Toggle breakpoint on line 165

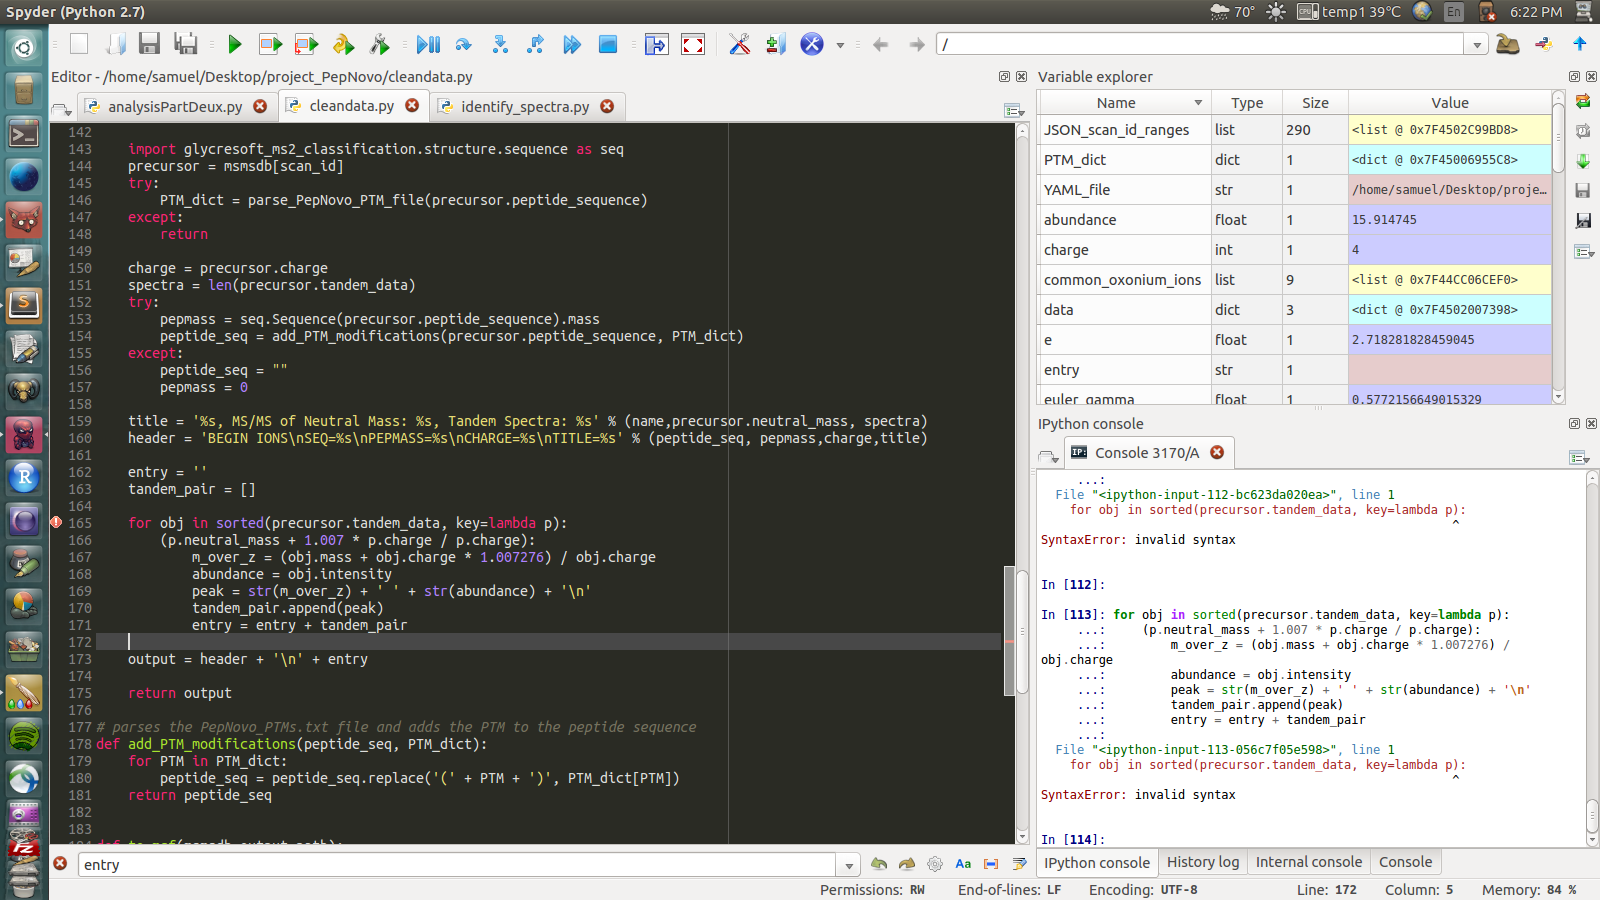56,523
